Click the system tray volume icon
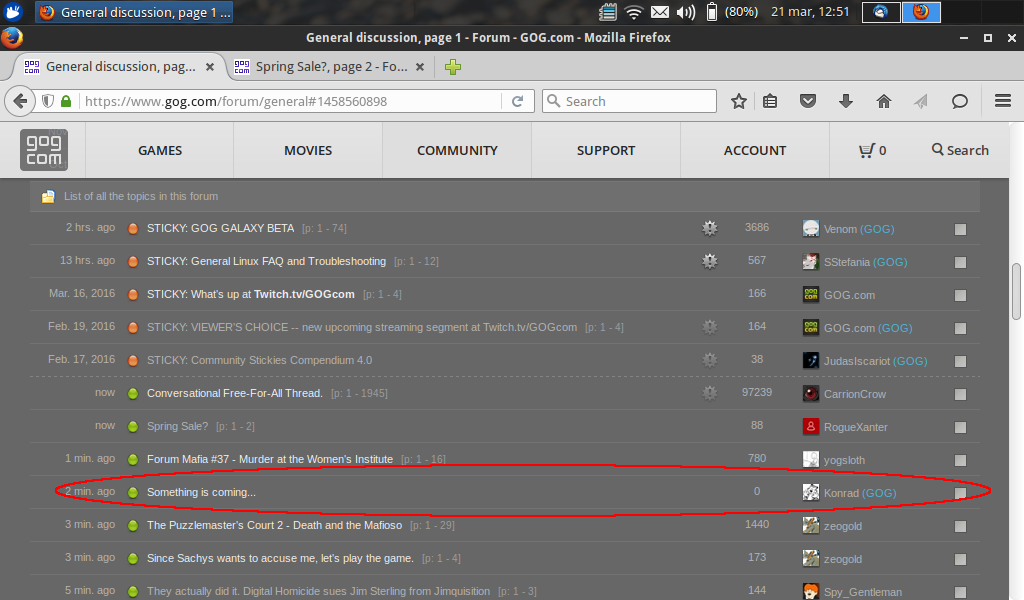The width and height of the screenshot is (1024, 600). click(x=686, y=12)
